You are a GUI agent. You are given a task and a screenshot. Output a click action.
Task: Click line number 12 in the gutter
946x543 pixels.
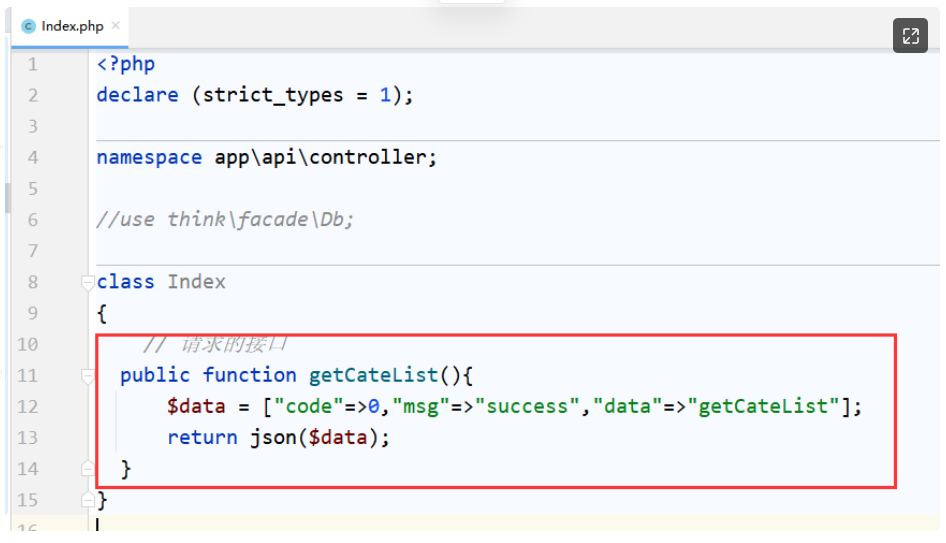pyautogui.click(x=27, y=407)
